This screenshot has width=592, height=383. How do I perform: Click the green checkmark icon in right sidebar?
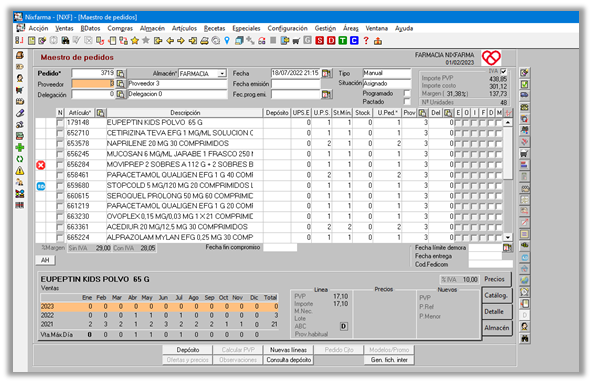524,84
